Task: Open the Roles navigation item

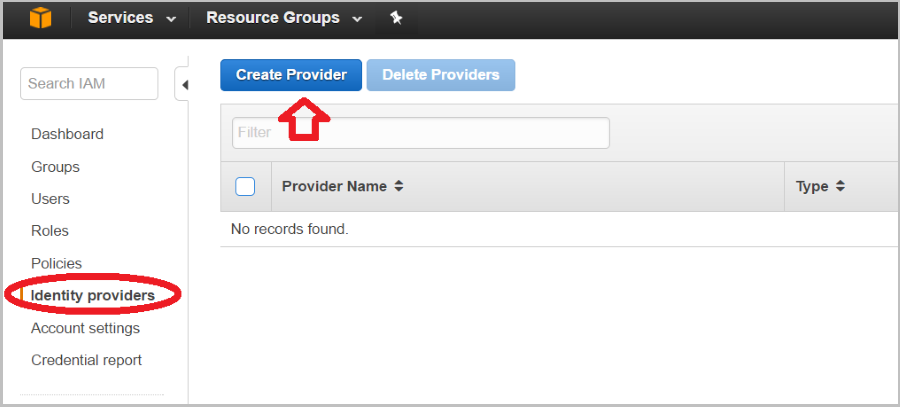Action: pyautogui.click(x=50, y=231)
